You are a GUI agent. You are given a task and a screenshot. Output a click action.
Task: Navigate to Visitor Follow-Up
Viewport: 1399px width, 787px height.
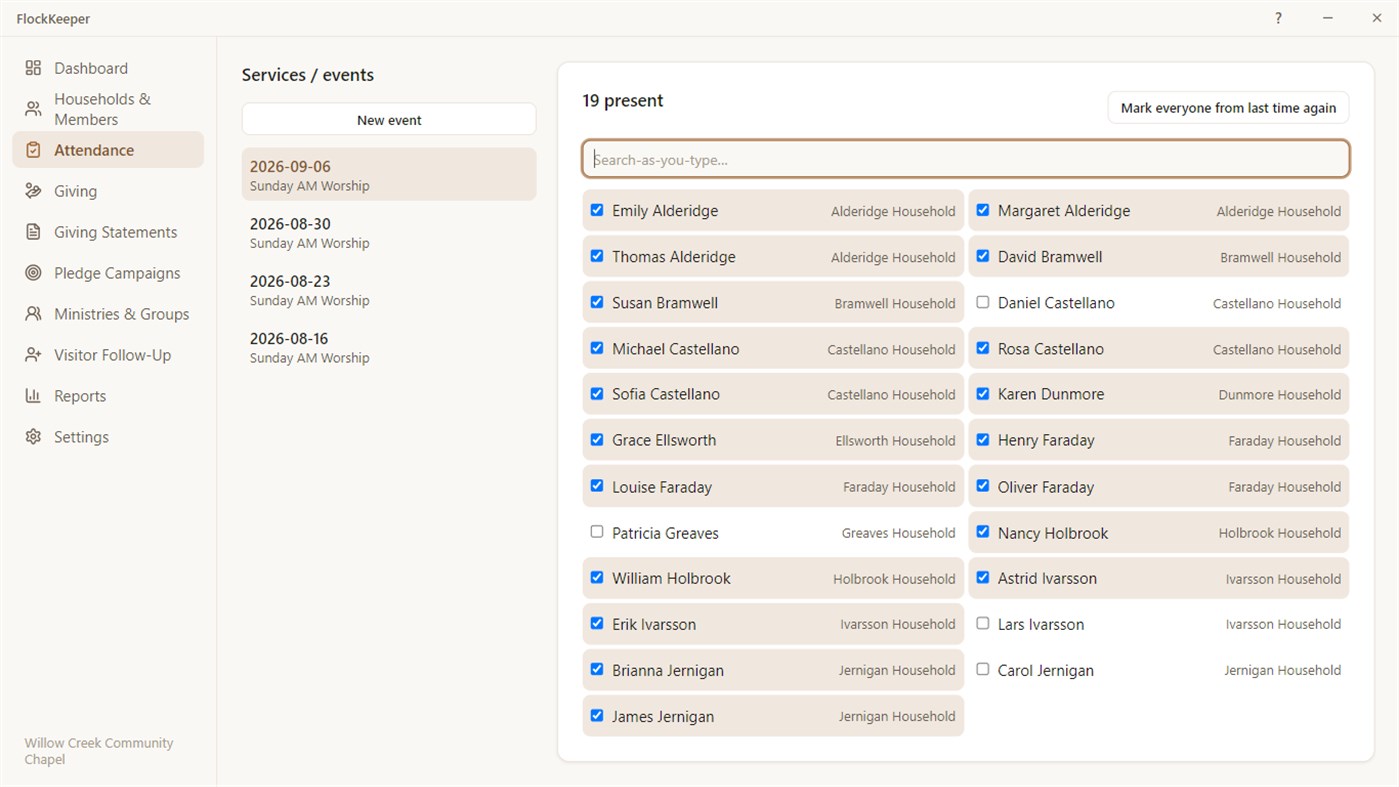[x=108, y=355]
